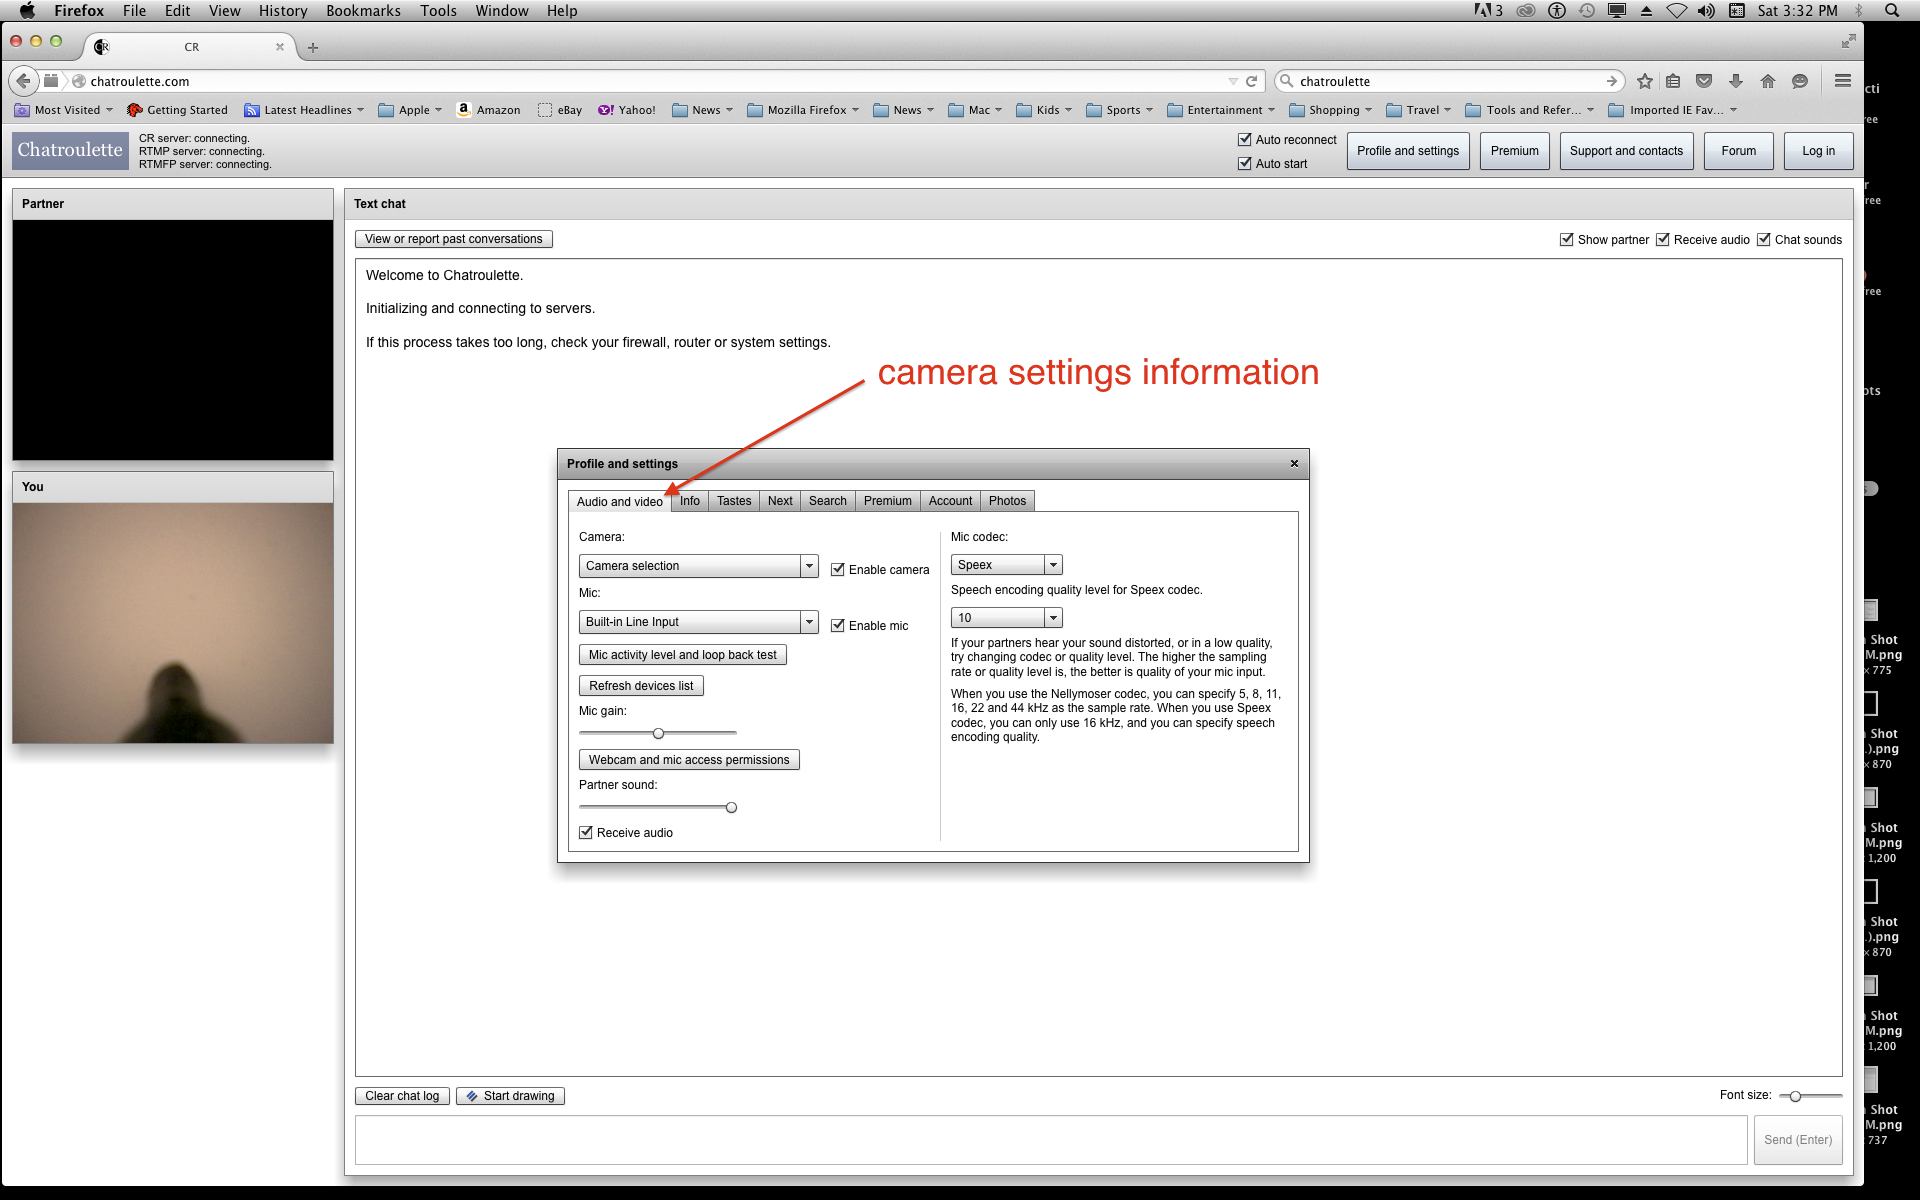Screen dimensions: 1920x1200
Task: Click the Wi-Fi icon in menu bar
Action: point(1677,11)
